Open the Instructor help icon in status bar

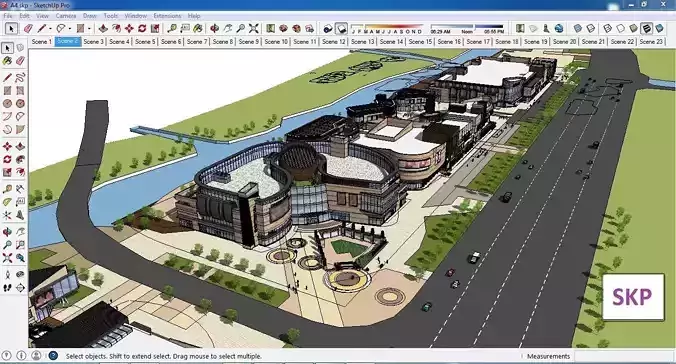tap(53, 356)
